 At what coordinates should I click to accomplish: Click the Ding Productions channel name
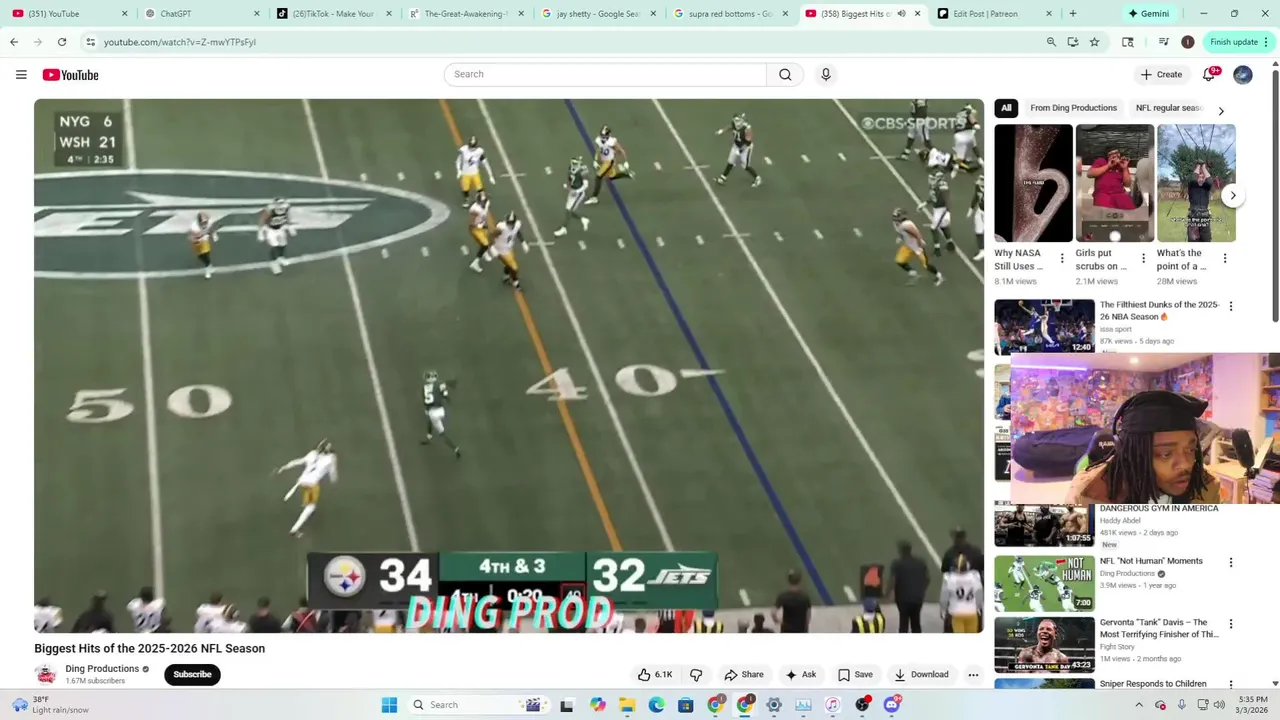click(102, 669)
